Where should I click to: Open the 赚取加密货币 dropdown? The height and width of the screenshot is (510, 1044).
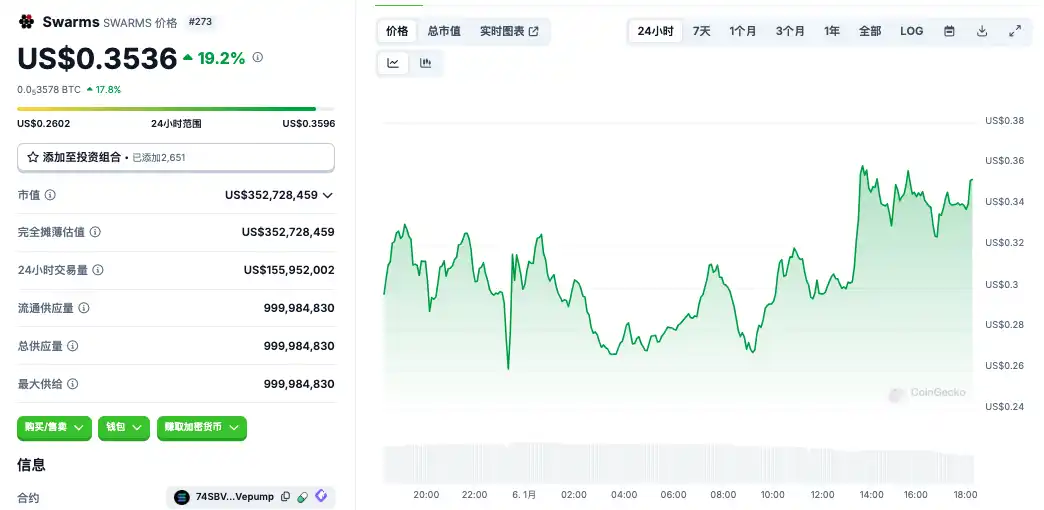202,428
